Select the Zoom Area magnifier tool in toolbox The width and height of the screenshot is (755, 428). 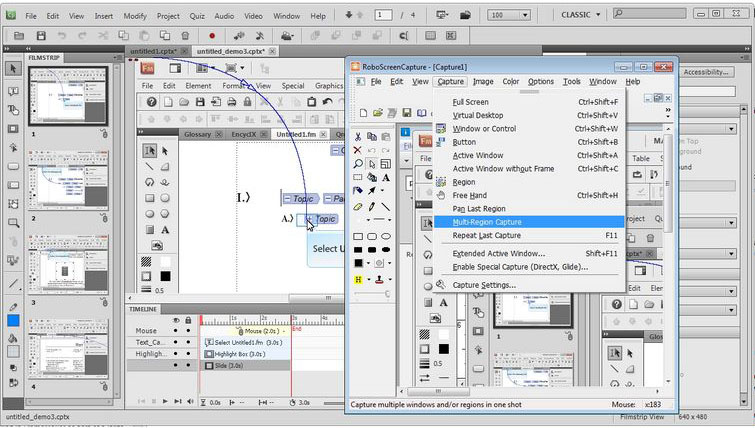(13, 223)
